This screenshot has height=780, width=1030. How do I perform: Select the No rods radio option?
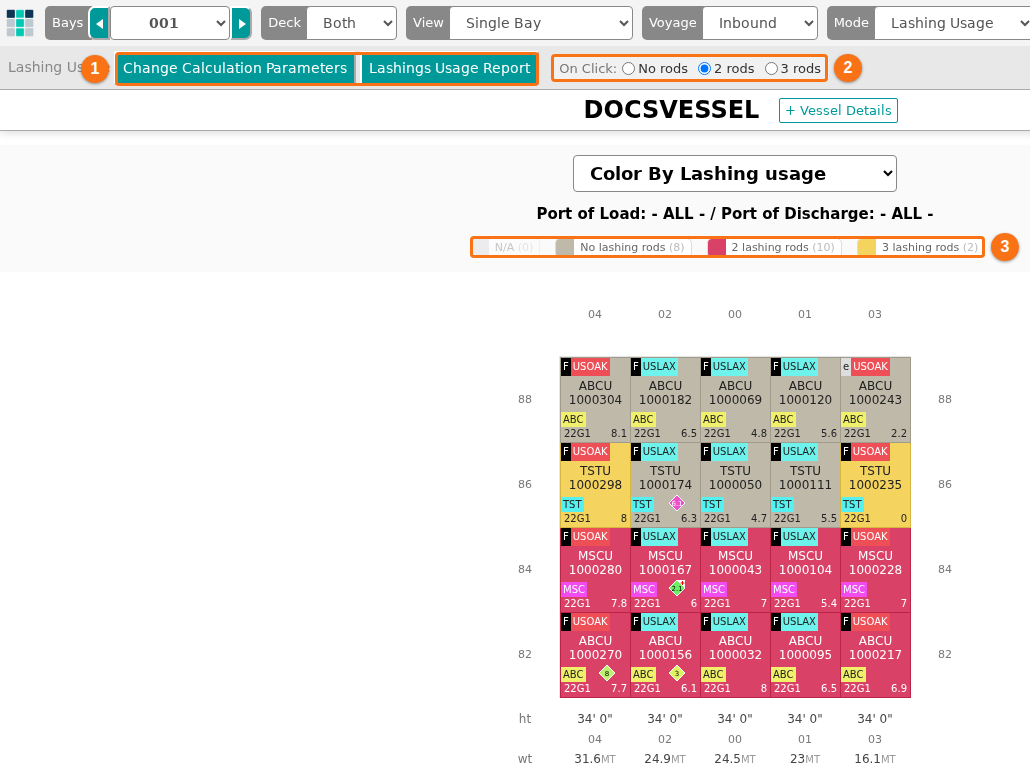click(629, 68)
